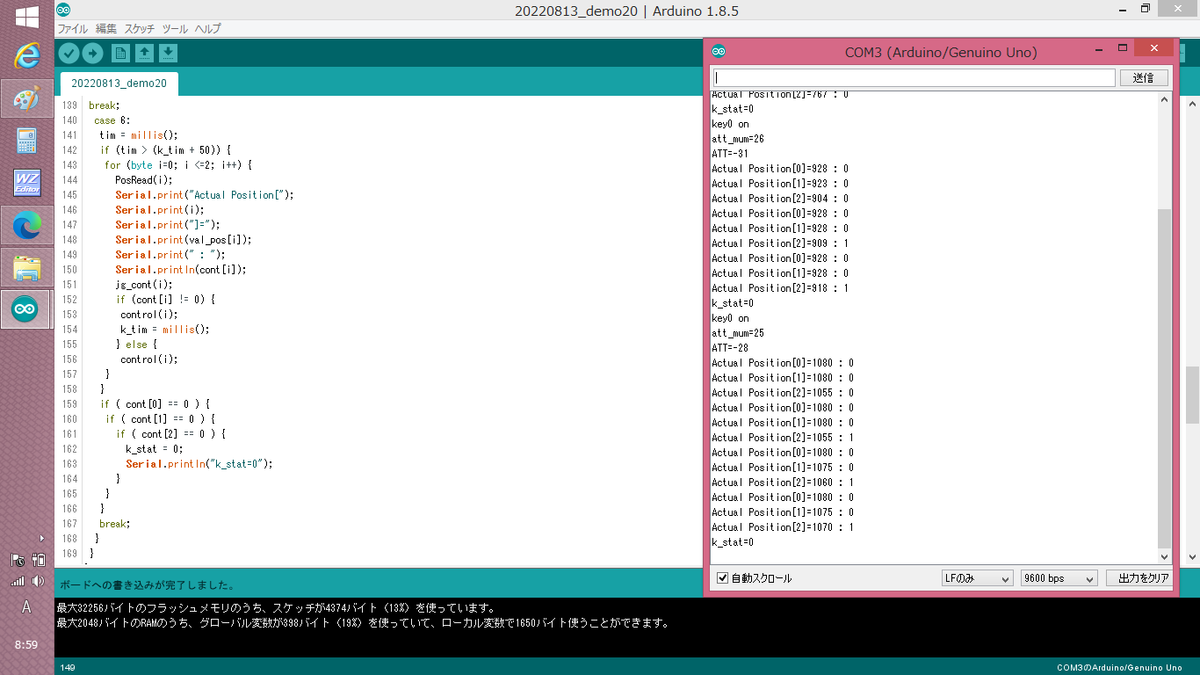The height and width of the screenshot is (675, 1200).
Task: Click the Arduino logo in the COM3 window title
Action: [x=719, y=52]
